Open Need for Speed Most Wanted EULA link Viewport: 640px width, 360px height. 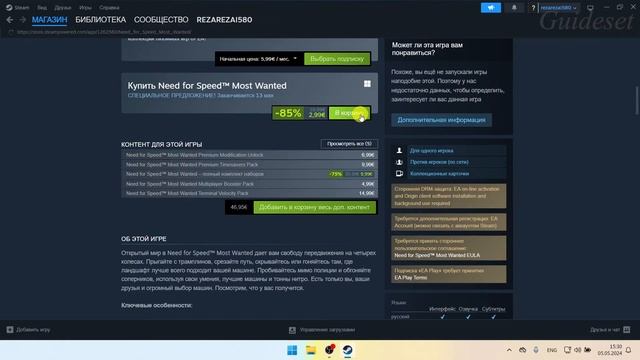(437, 256)
